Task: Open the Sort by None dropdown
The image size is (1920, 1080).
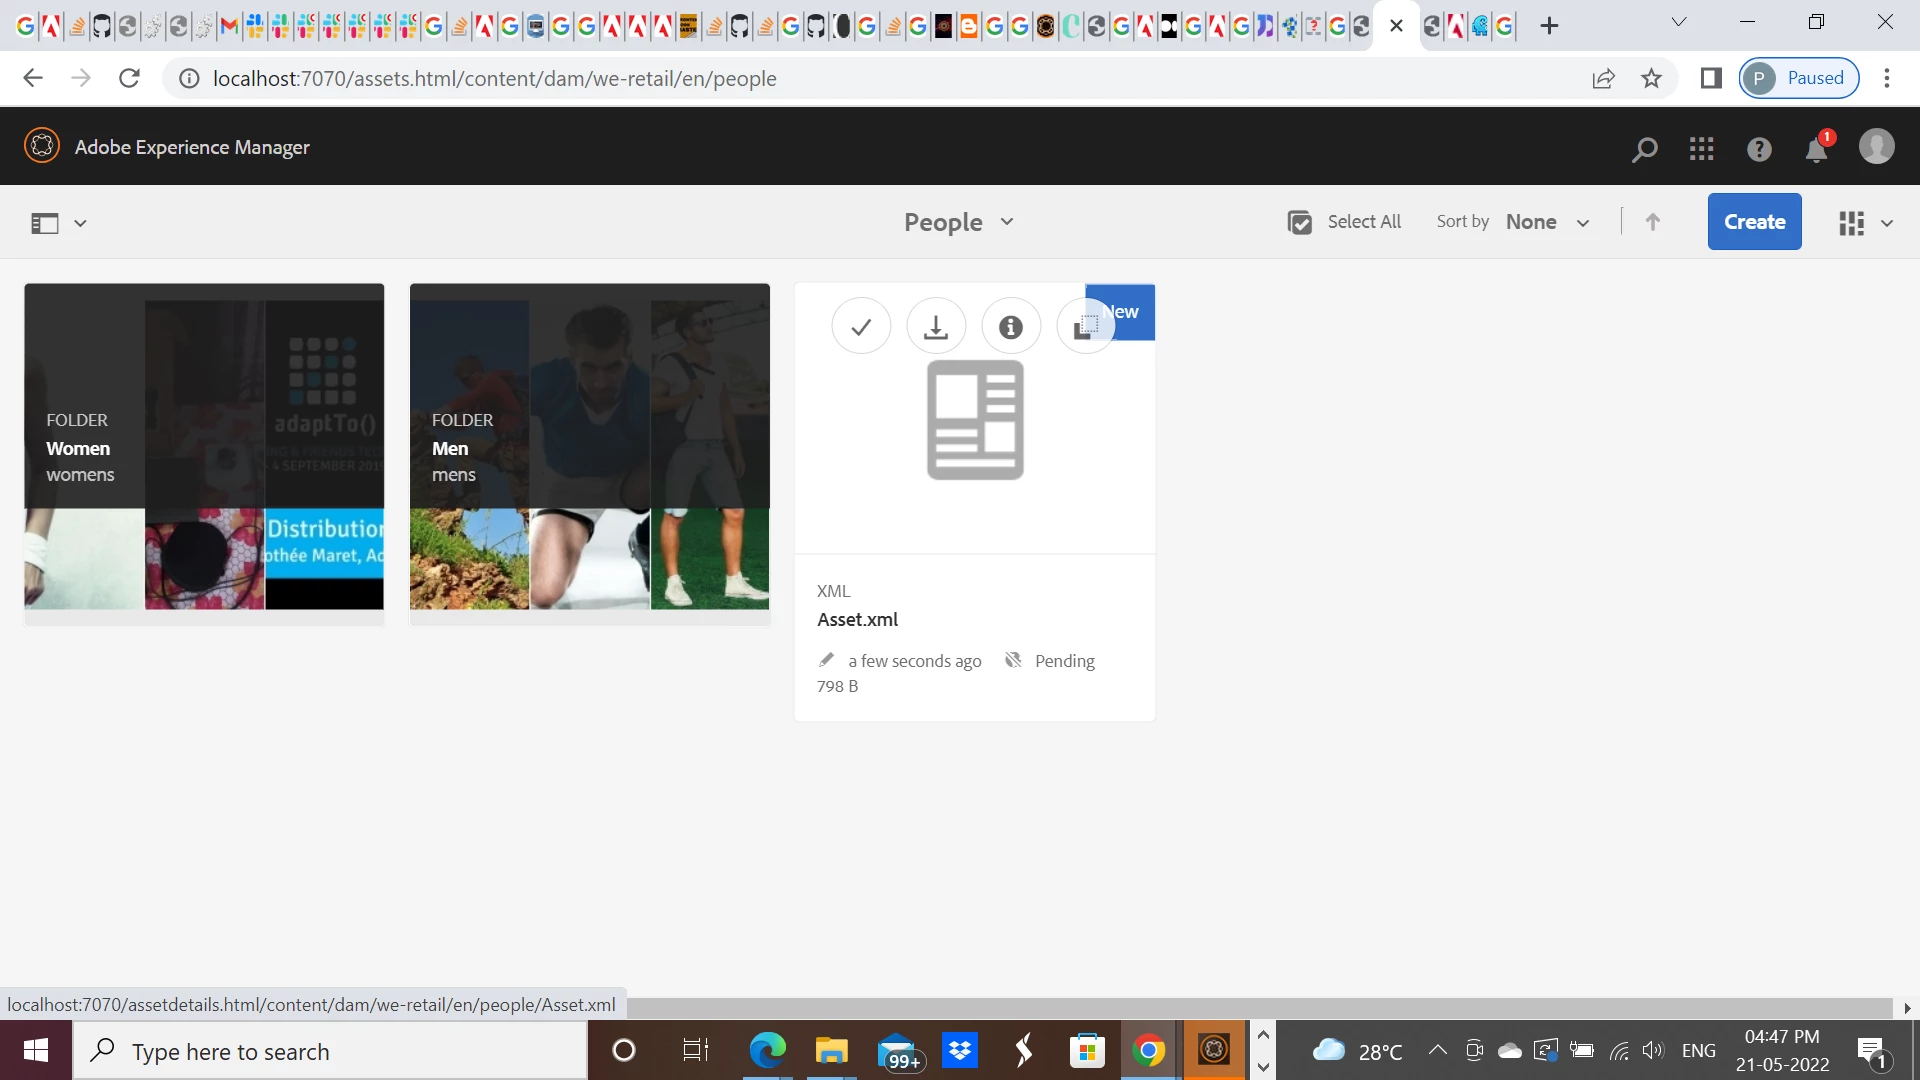Action: (1546, 222)
